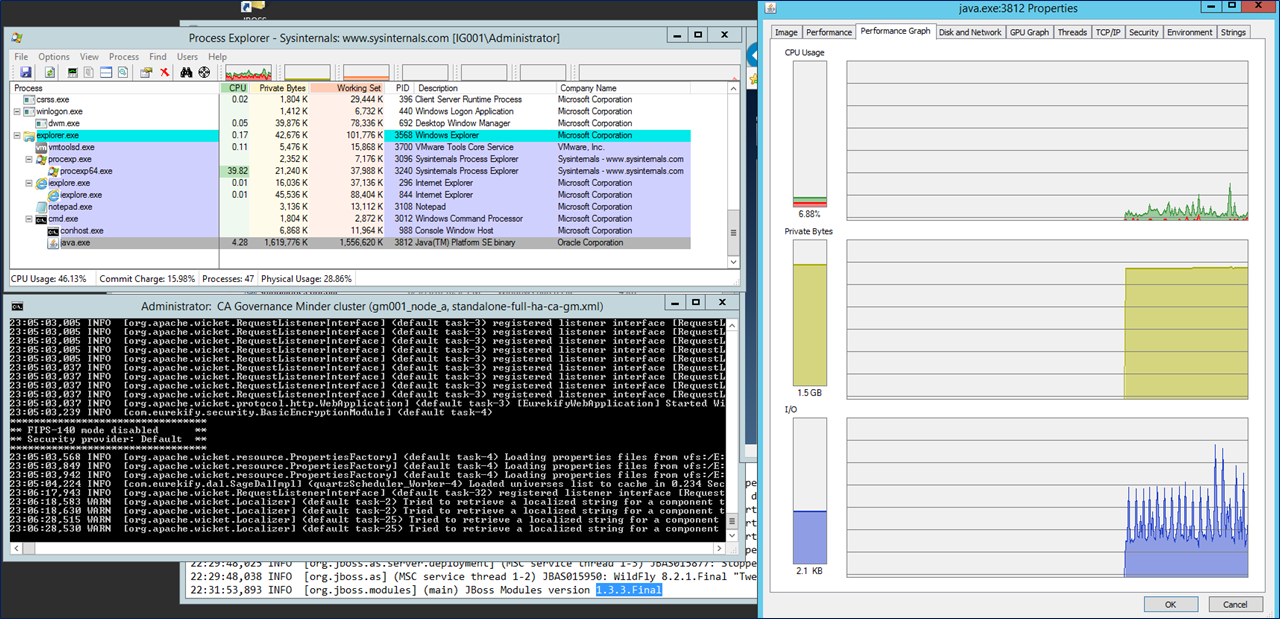1280x619 pixels.
Task: Click the Refresh Now toolbar icon
Action: pyautogui.click(x=49, y=72)
